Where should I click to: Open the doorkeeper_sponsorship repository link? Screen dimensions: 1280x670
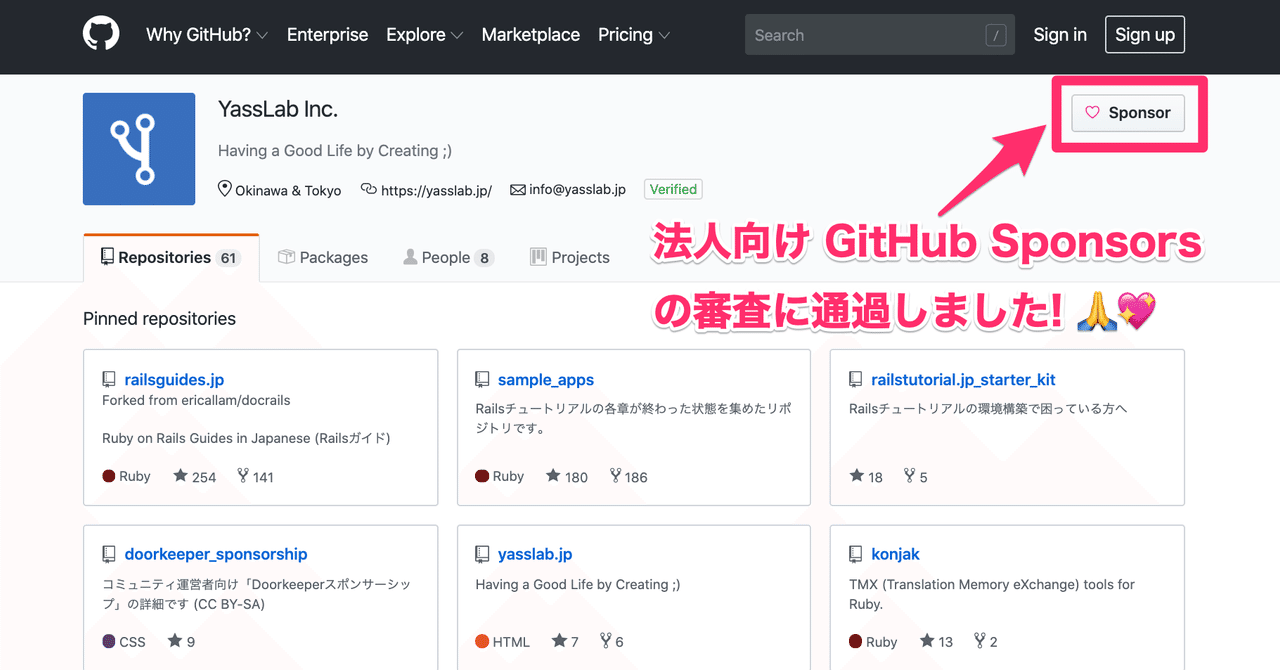point(216,554)
